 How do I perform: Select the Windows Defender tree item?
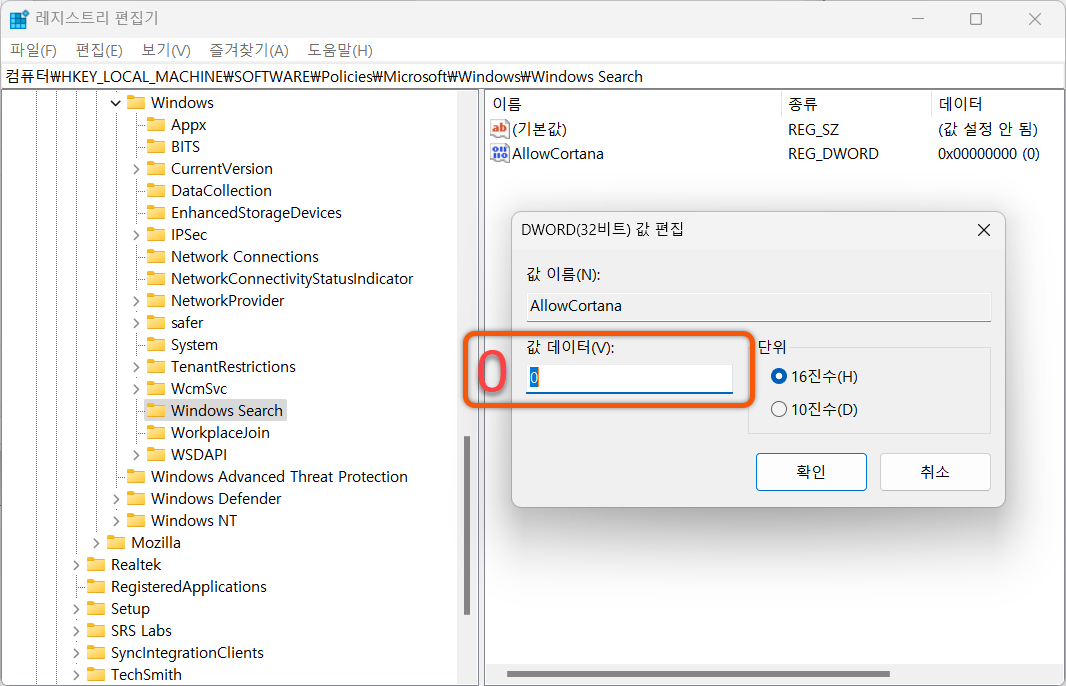click(x=216, y=498)
